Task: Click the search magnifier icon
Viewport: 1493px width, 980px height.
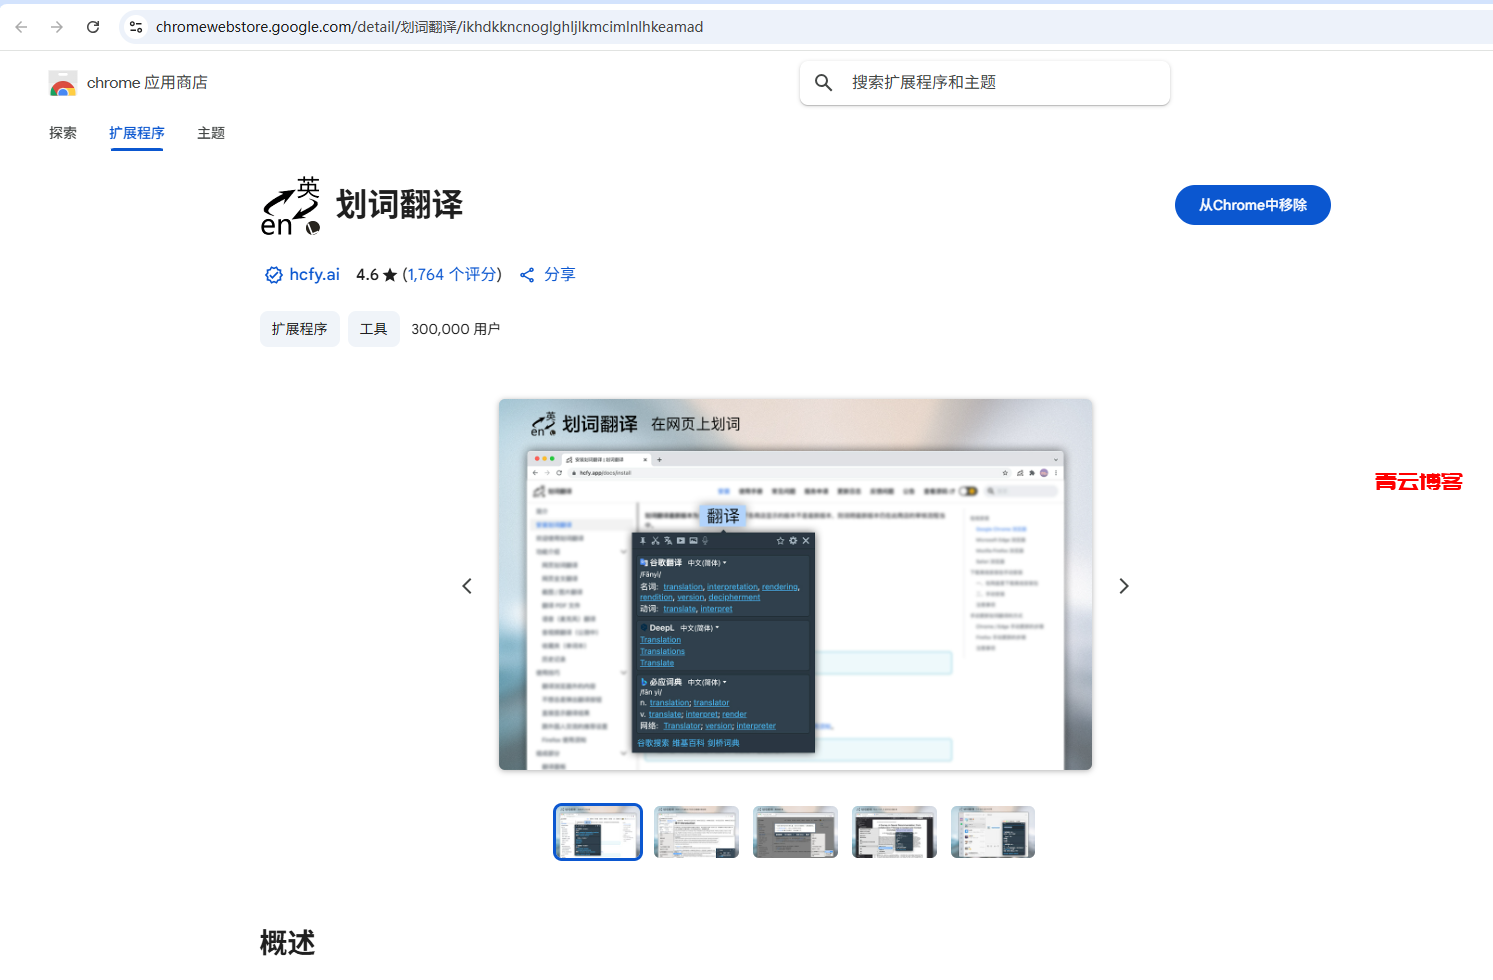Action: click(x=824, y=83)
